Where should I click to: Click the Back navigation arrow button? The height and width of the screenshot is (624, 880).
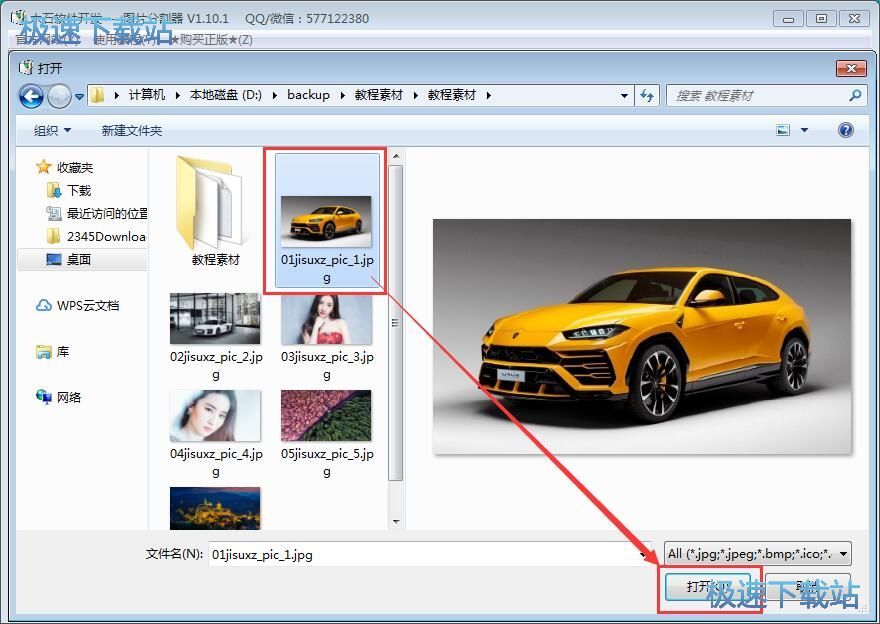point(31,96)
